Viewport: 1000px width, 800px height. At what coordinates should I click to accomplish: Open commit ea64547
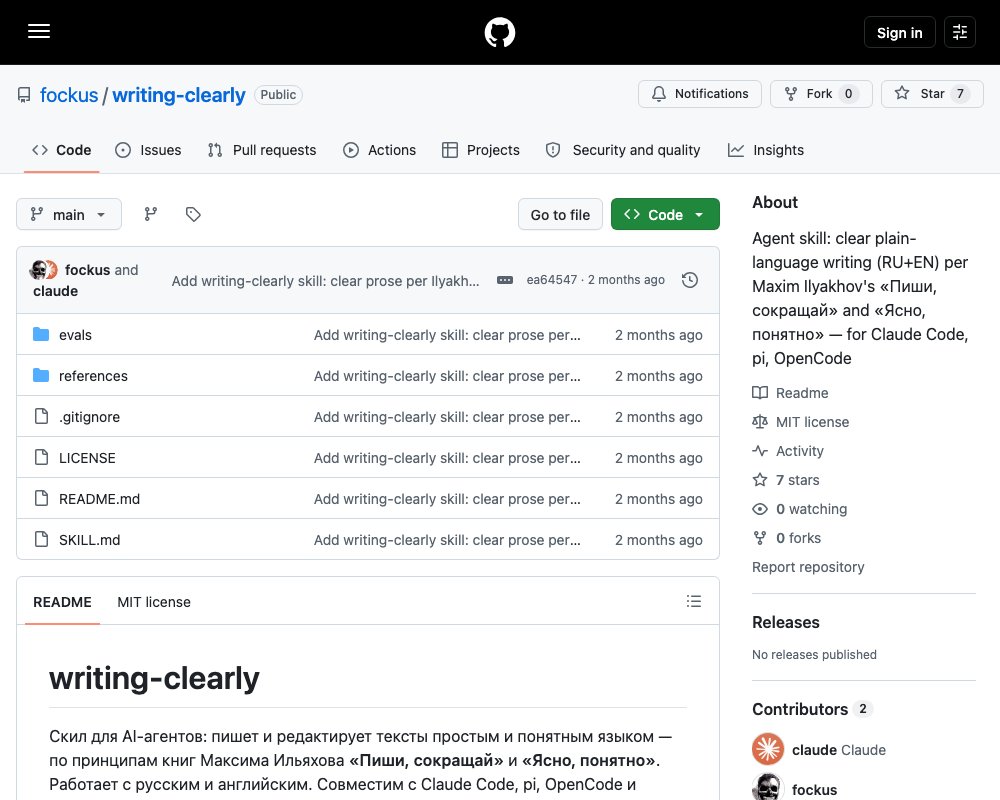click(x=552, y=279)
